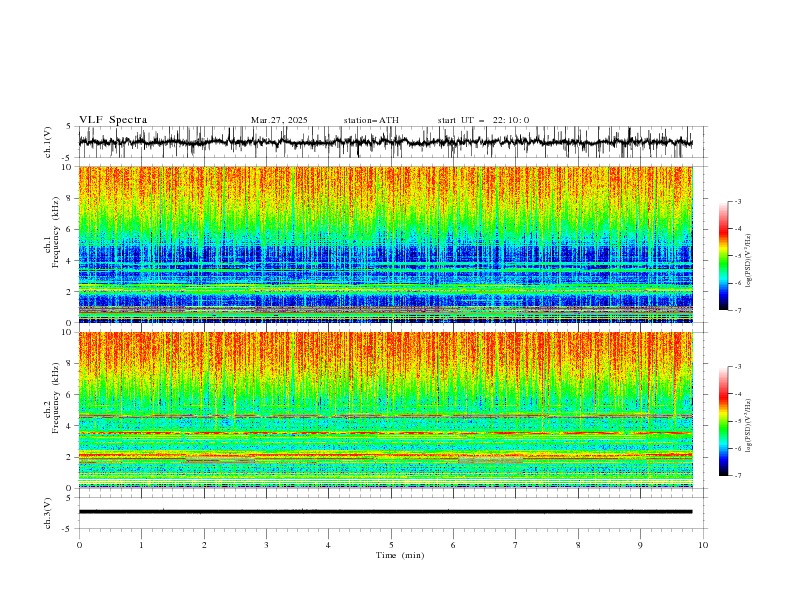Click the date 'Mar.27, 2025'
This screenshot has height=612, width=792.
point(279,120)
